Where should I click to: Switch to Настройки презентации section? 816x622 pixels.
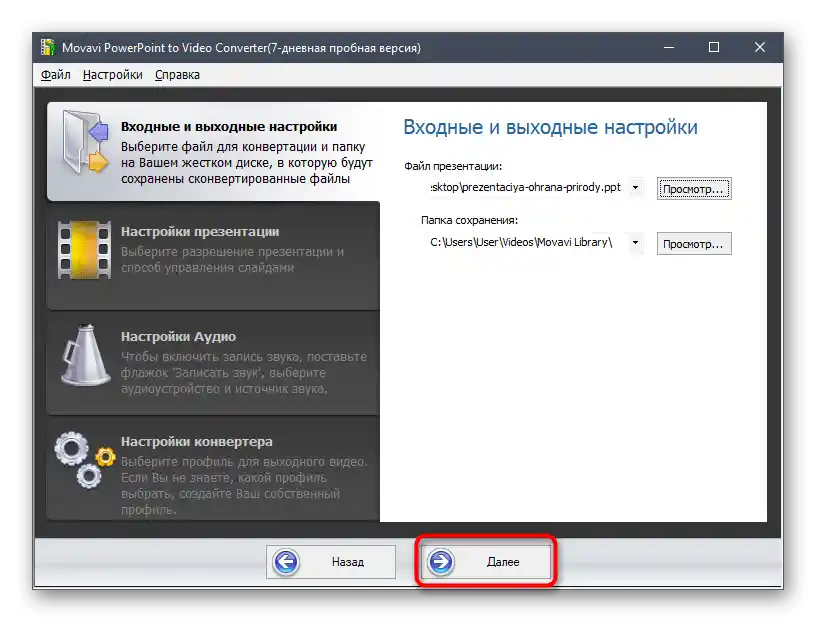pyautogui.click(x=213, y=256)
